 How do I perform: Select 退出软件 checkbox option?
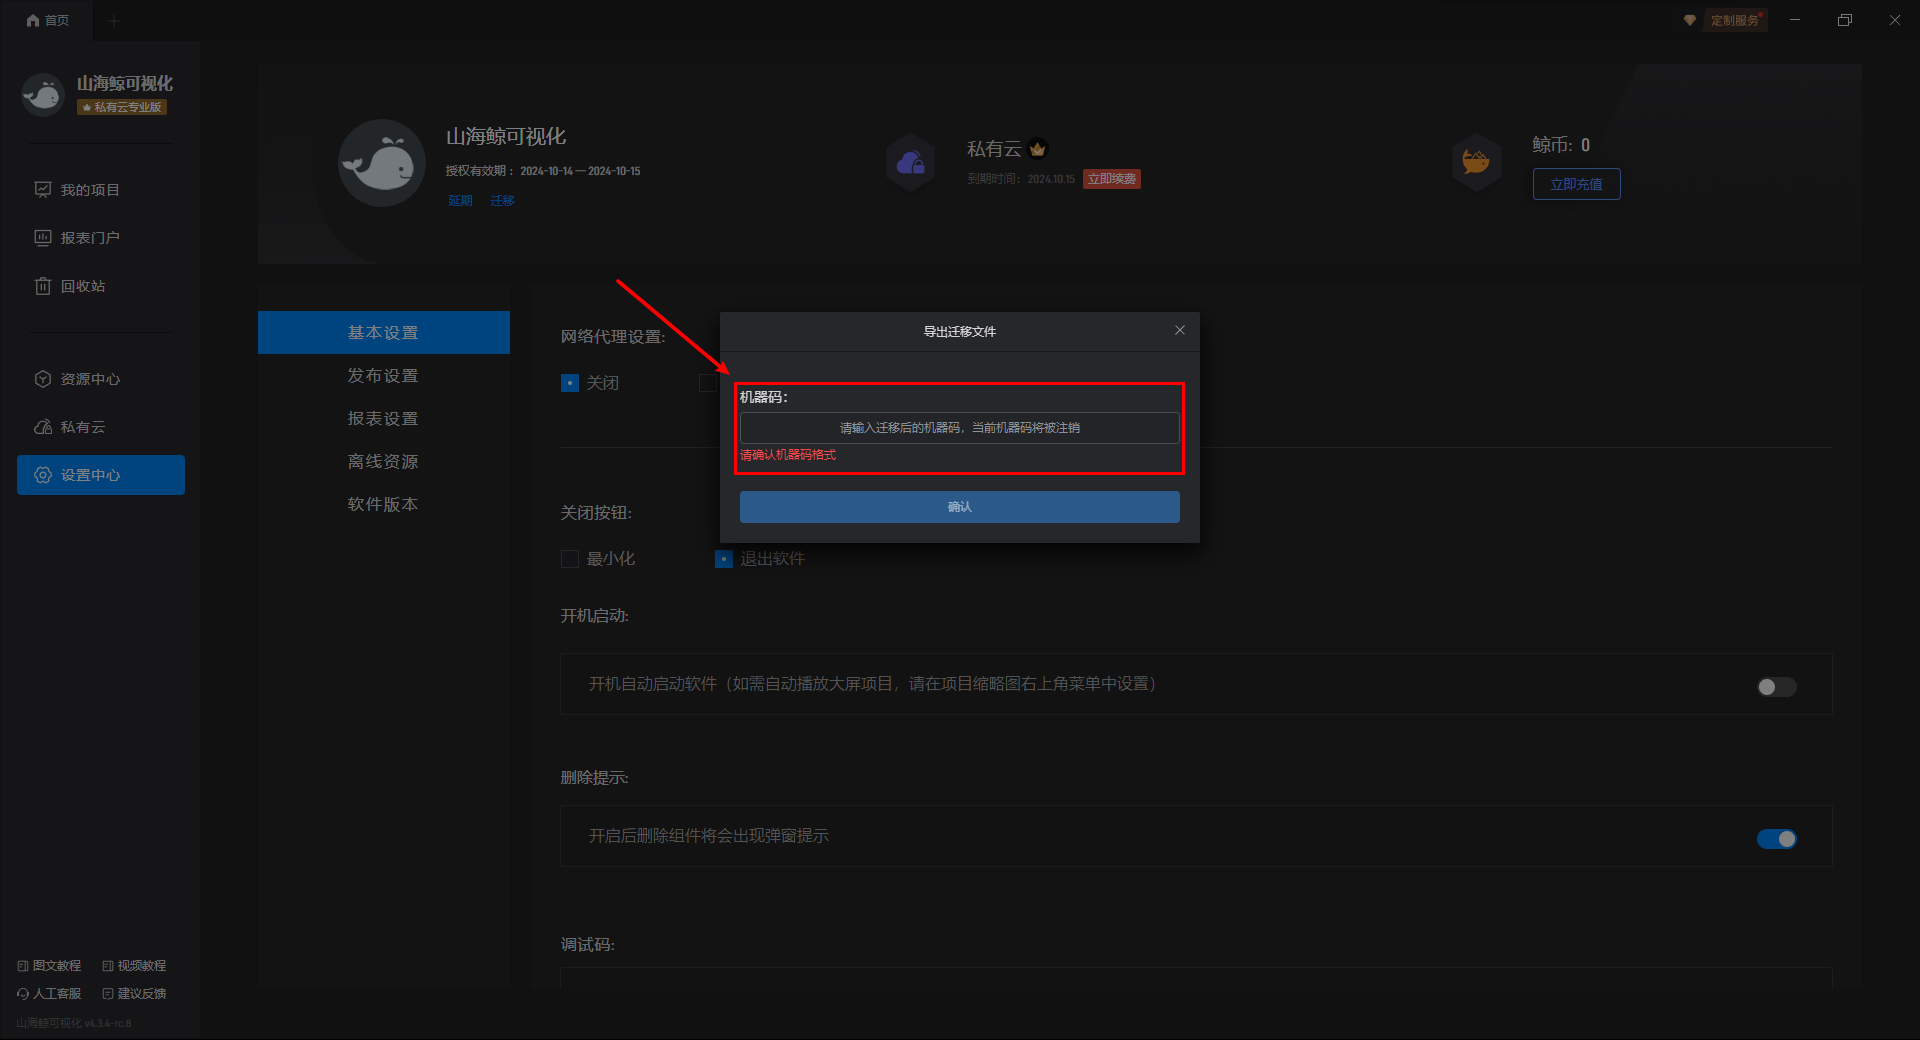(x=724, y=559)
